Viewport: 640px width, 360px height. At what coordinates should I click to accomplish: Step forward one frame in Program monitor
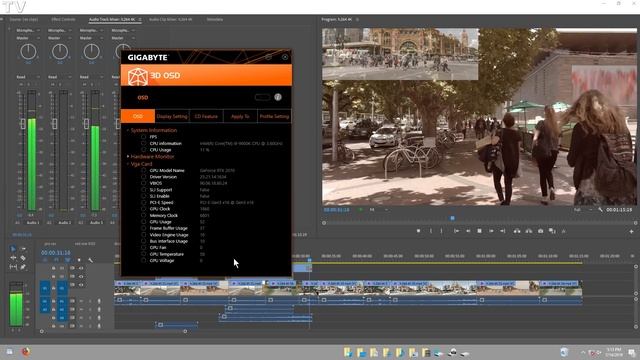(x=491, y=231)
